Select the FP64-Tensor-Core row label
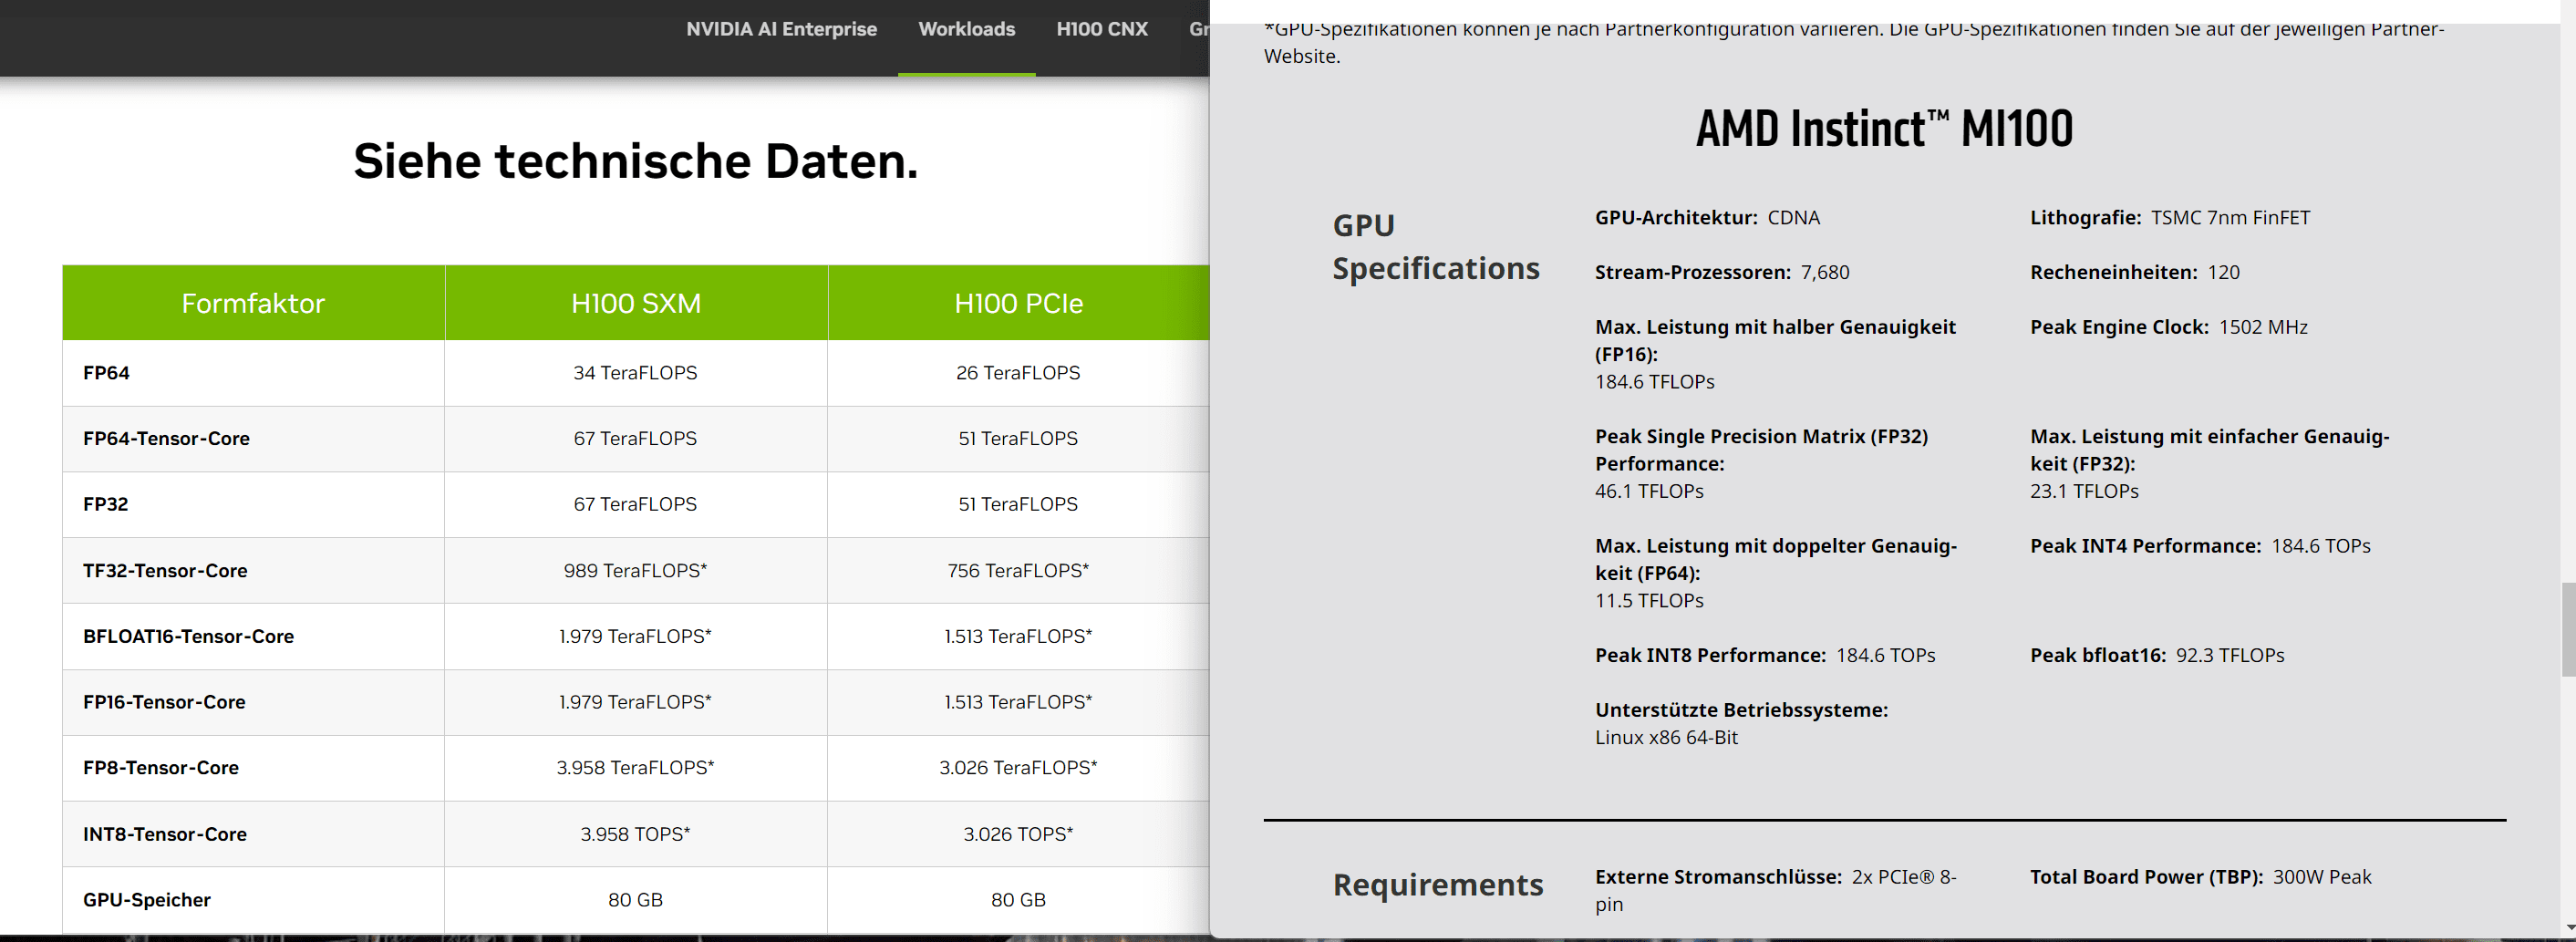 pos(166,439)
